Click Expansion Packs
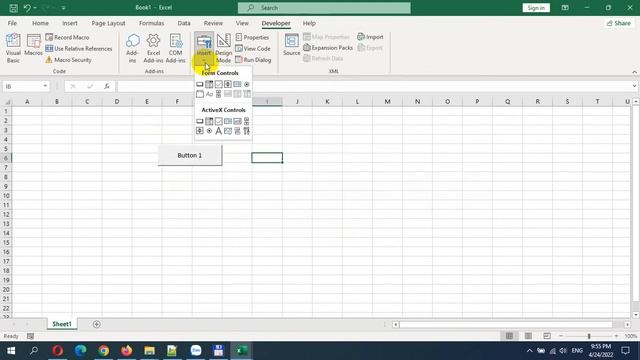The image size is (640, 360). coord(328,48)
